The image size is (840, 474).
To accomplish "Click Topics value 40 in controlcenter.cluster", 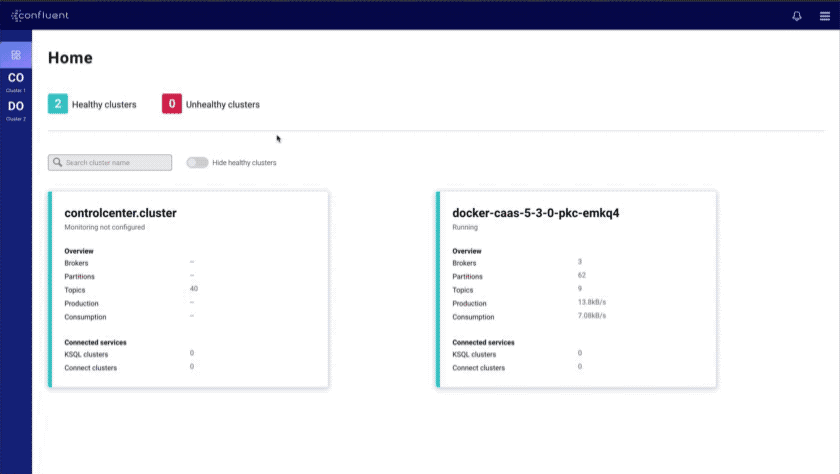I will tap(194, 289).
